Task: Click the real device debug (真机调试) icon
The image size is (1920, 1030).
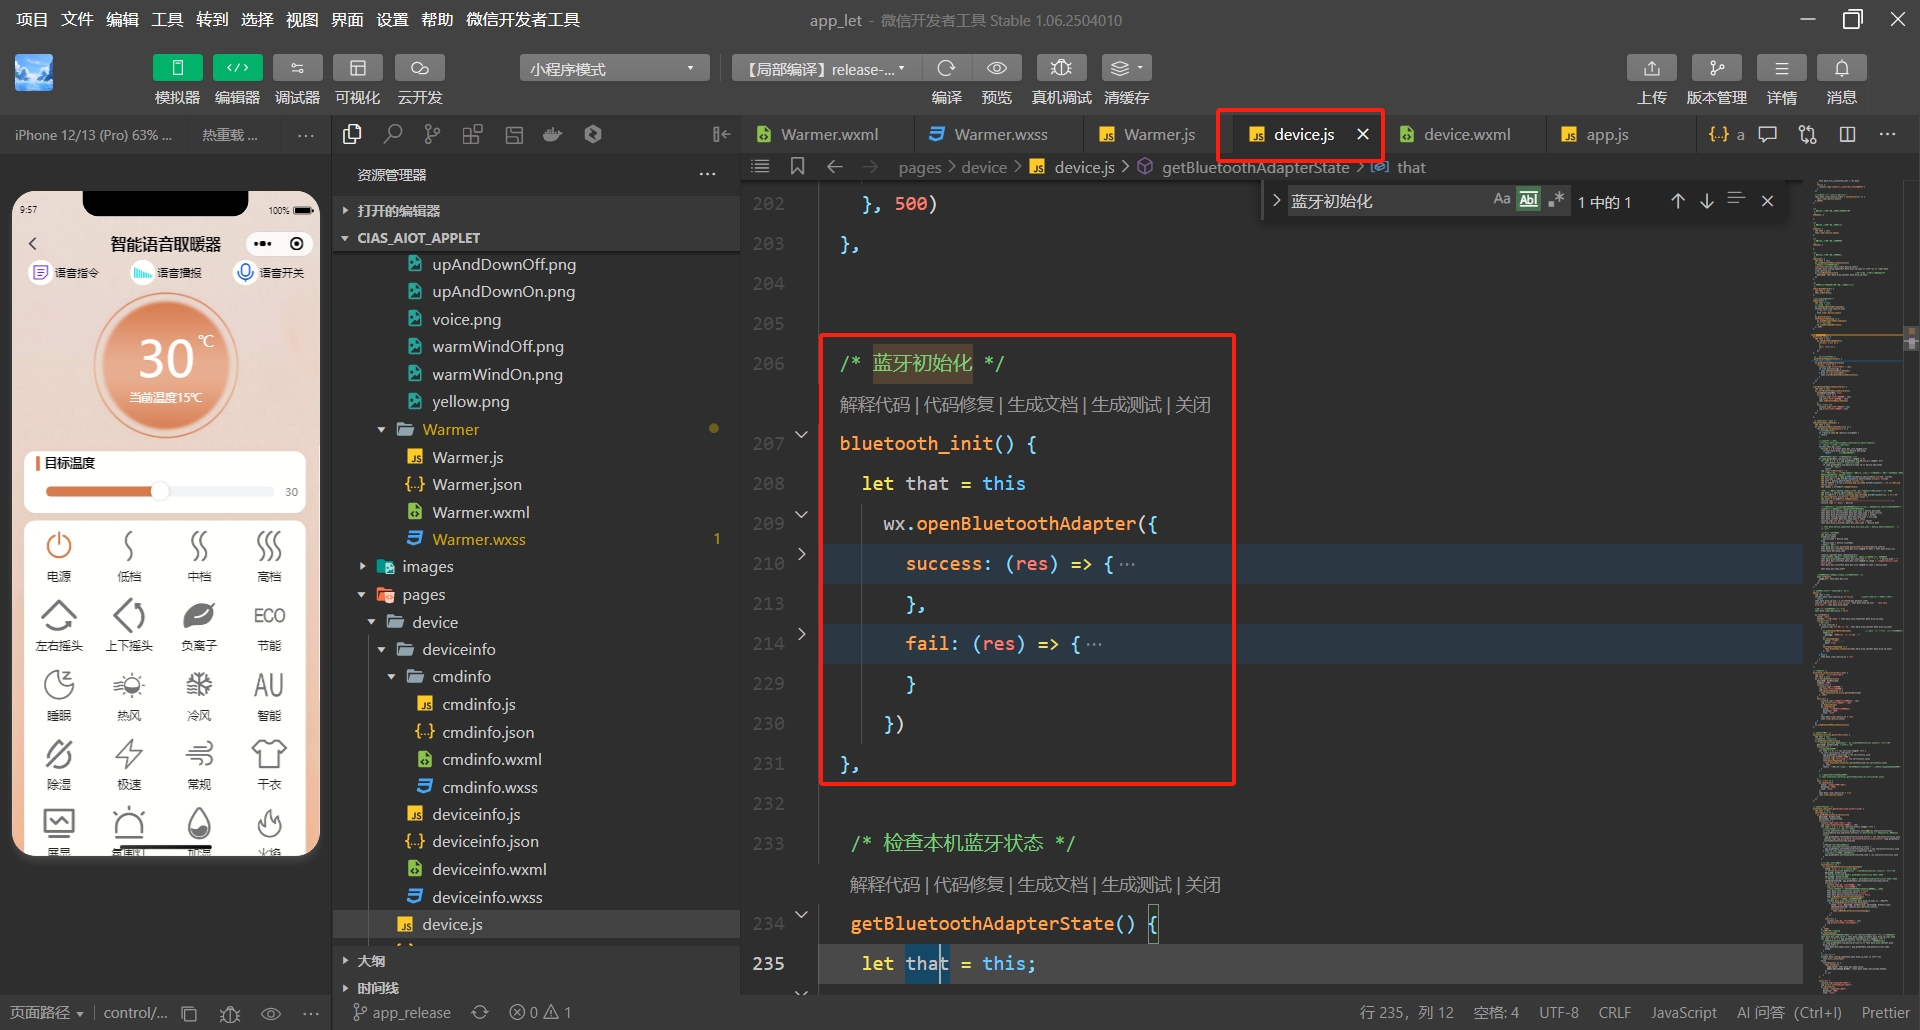Action: 1061,68
